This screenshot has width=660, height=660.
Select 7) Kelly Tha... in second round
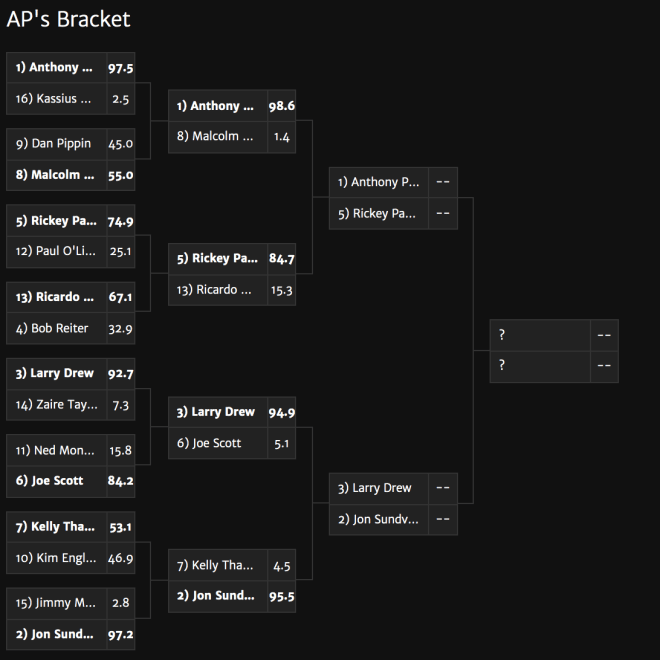232,565
